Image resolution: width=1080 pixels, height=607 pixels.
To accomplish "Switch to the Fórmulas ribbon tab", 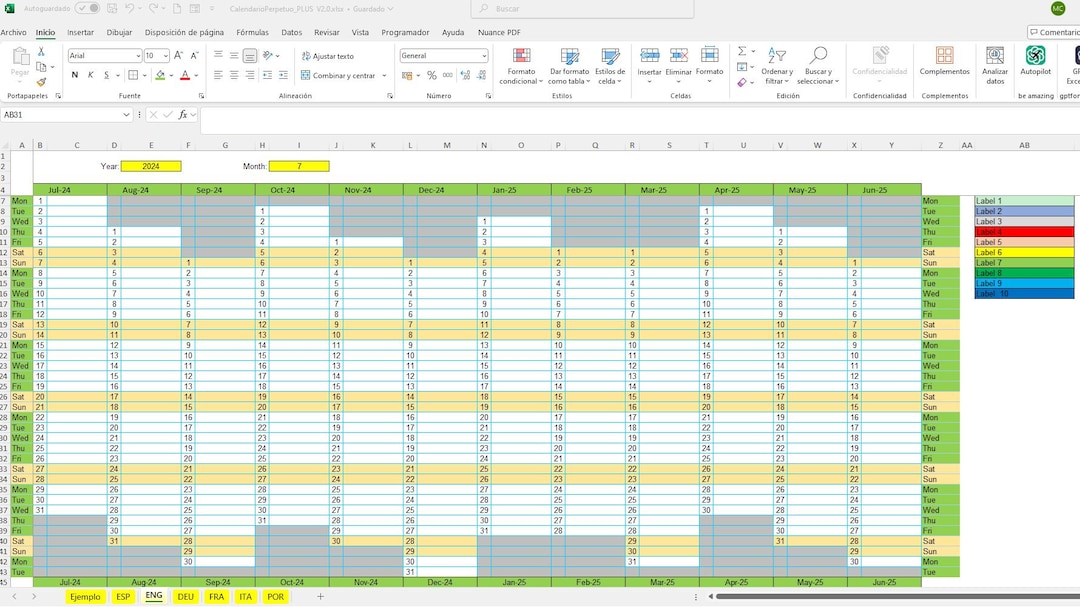I will (x=252, y=31).
